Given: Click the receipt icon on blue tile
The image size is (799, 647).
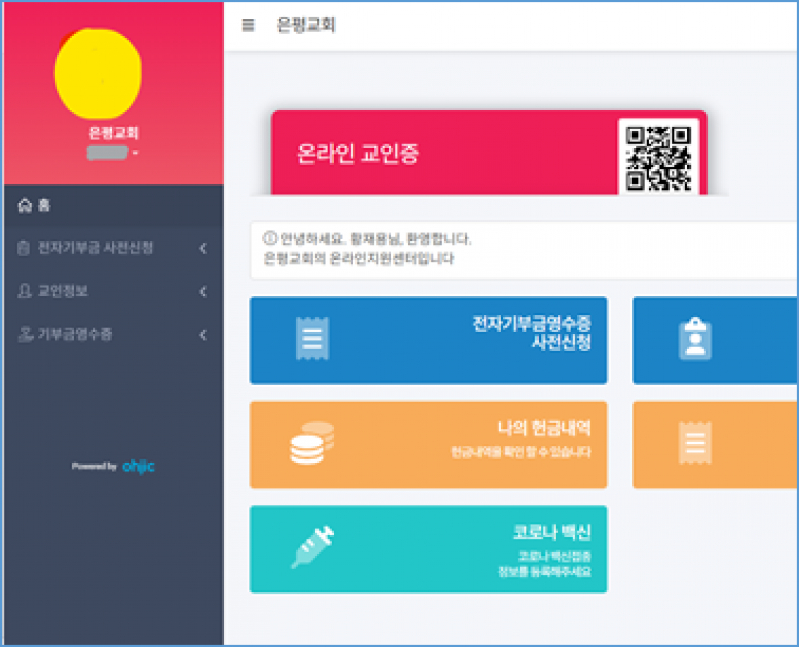Looking at the screenshot, I should [x=312, y=340].
